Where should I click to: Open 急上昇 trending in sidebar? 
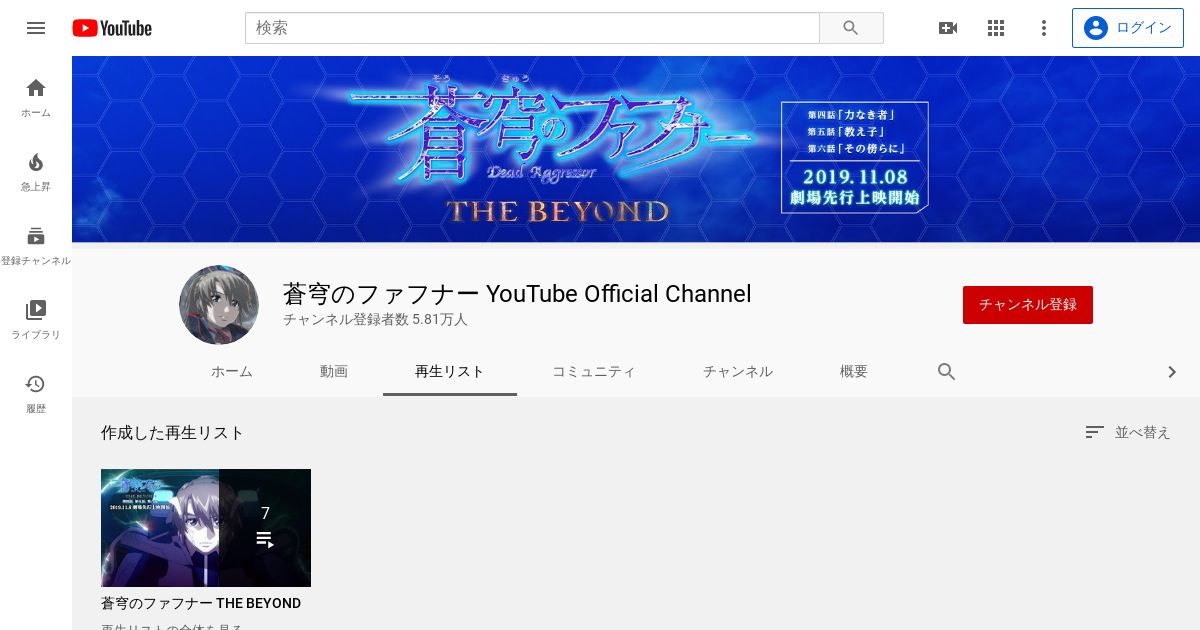point(36,172)
